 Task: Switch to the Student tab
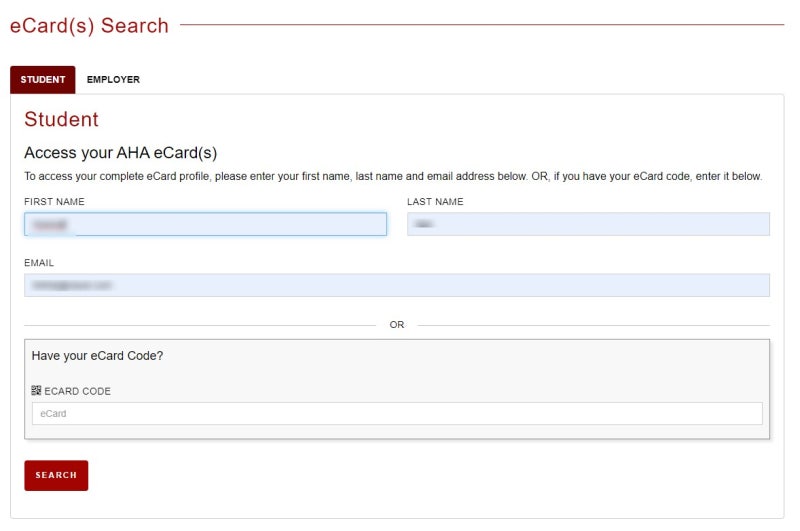[42, 80]
